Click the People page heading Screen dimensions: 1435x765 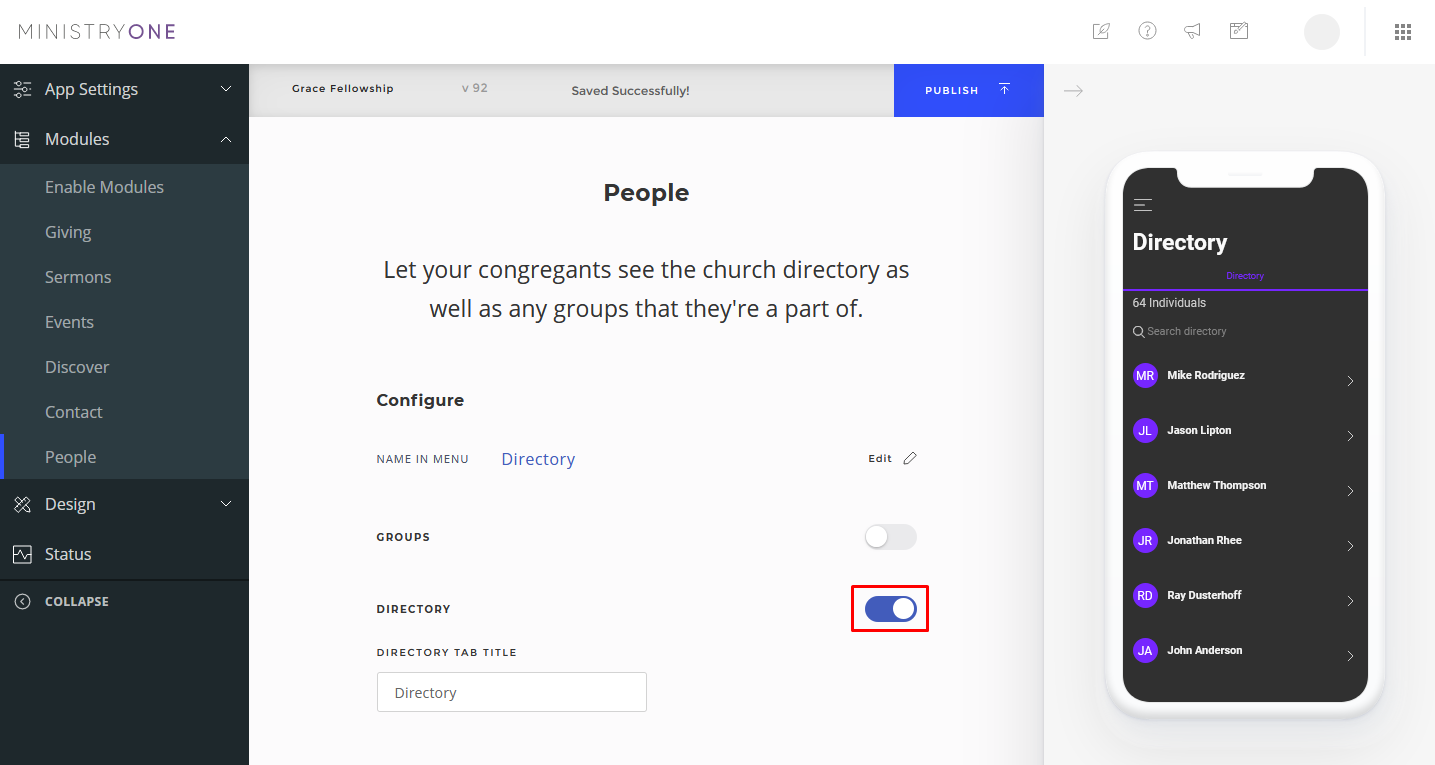pyautogui.click(x=646, y=193)
